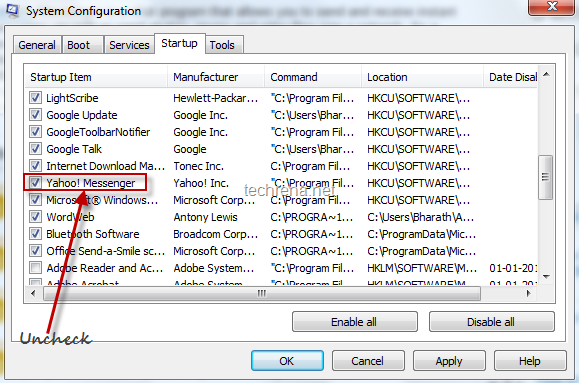The width and height of the screenshot is (579, 383).
Task: Switch to the General tab
Action: pos(37,45)
